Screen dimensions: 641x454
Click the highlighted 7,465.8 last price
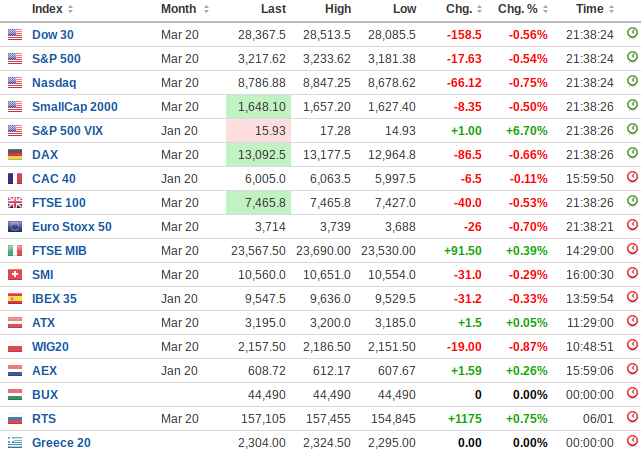click(x=258, y=203)
